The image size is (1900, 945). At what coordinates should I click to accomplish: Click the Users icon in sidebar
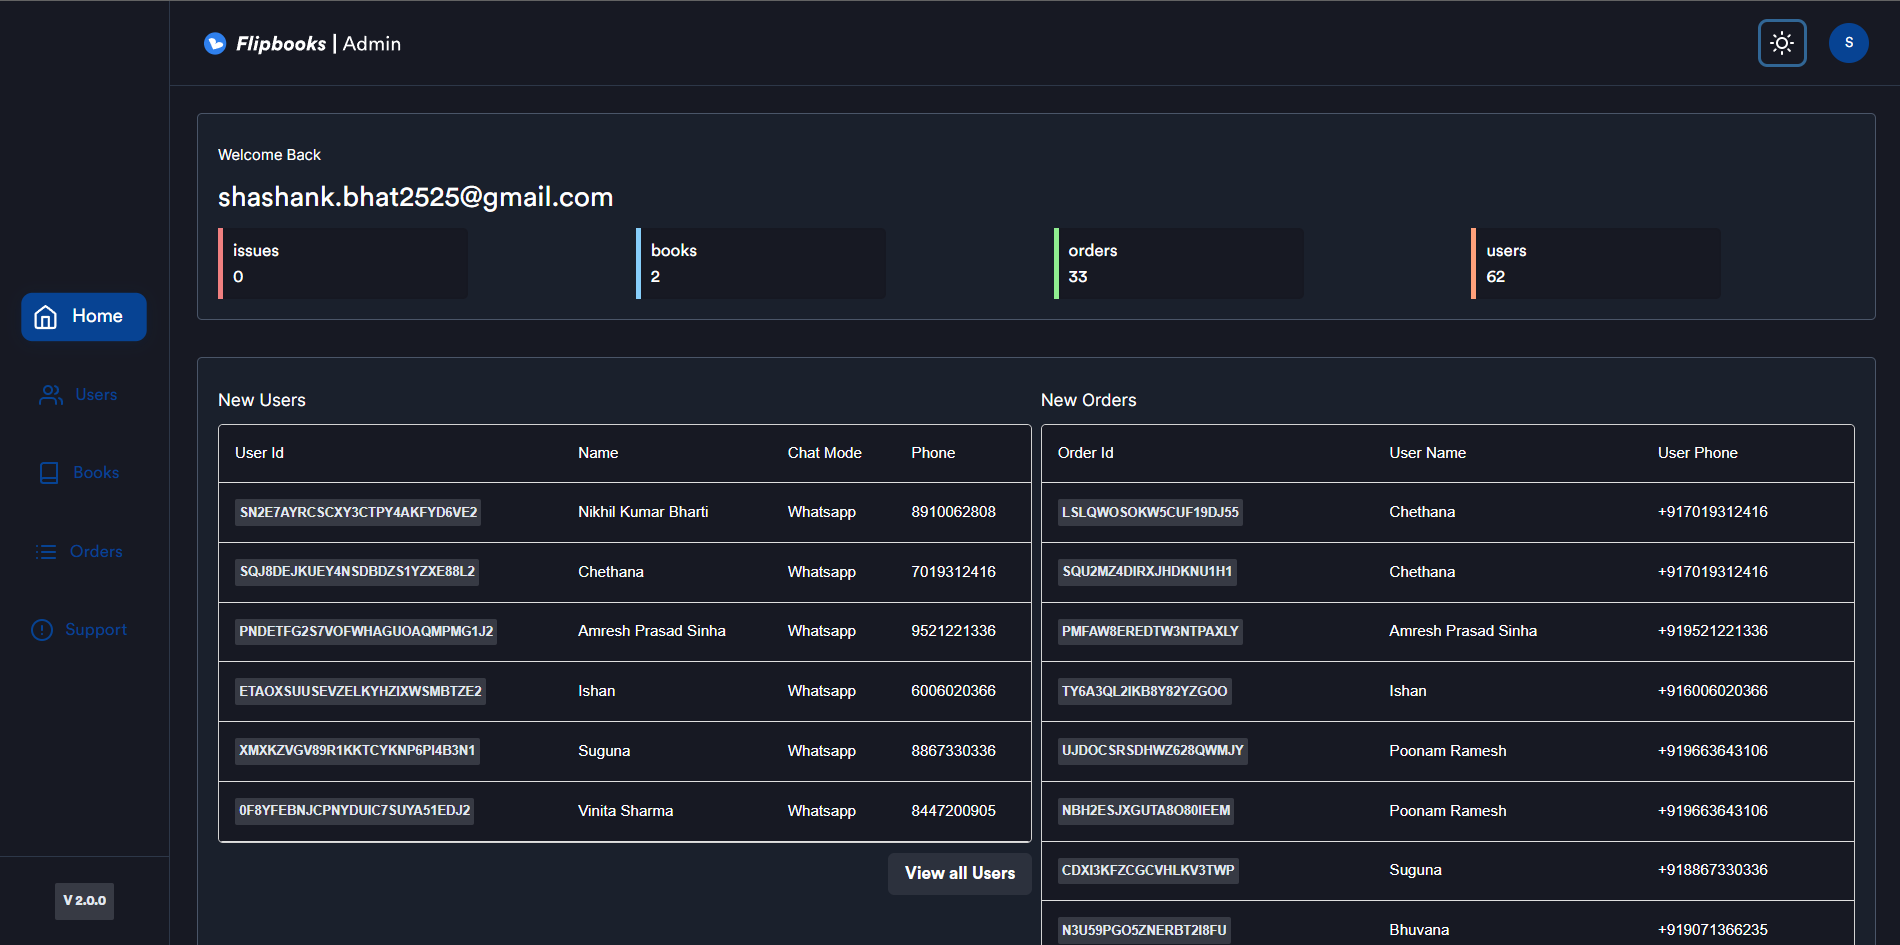tap(50, 395)
